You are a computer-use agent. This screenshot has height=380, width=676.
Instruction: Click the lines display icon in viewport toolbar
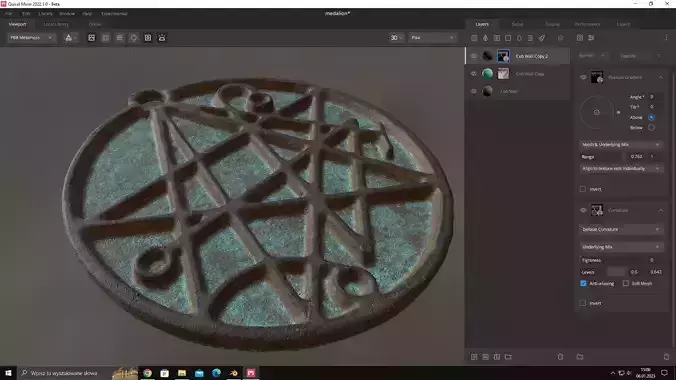click(x=119, y=38)
